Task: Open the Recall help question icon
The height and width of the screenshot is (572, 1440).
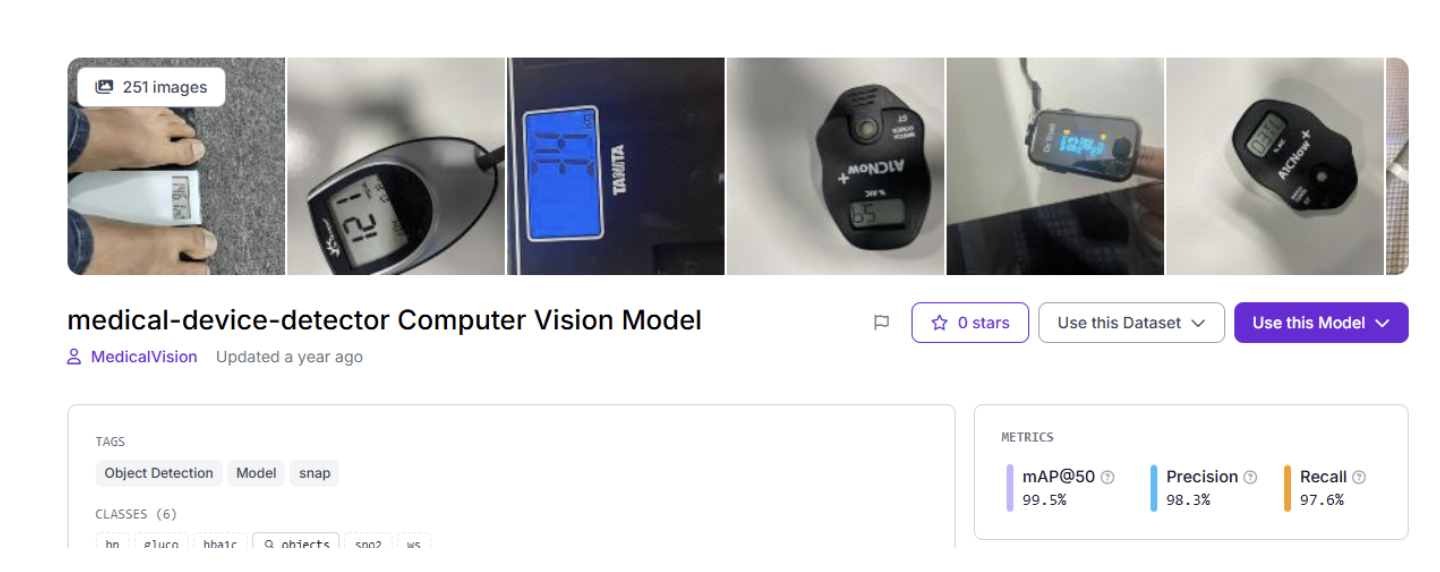Action: (x=1359, y=478)
